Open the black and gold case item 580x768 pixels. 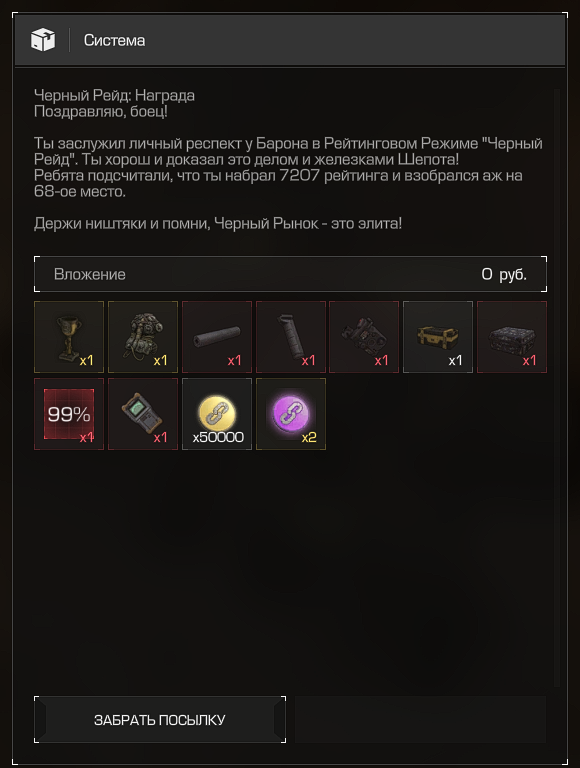click(x=438, y=337)
